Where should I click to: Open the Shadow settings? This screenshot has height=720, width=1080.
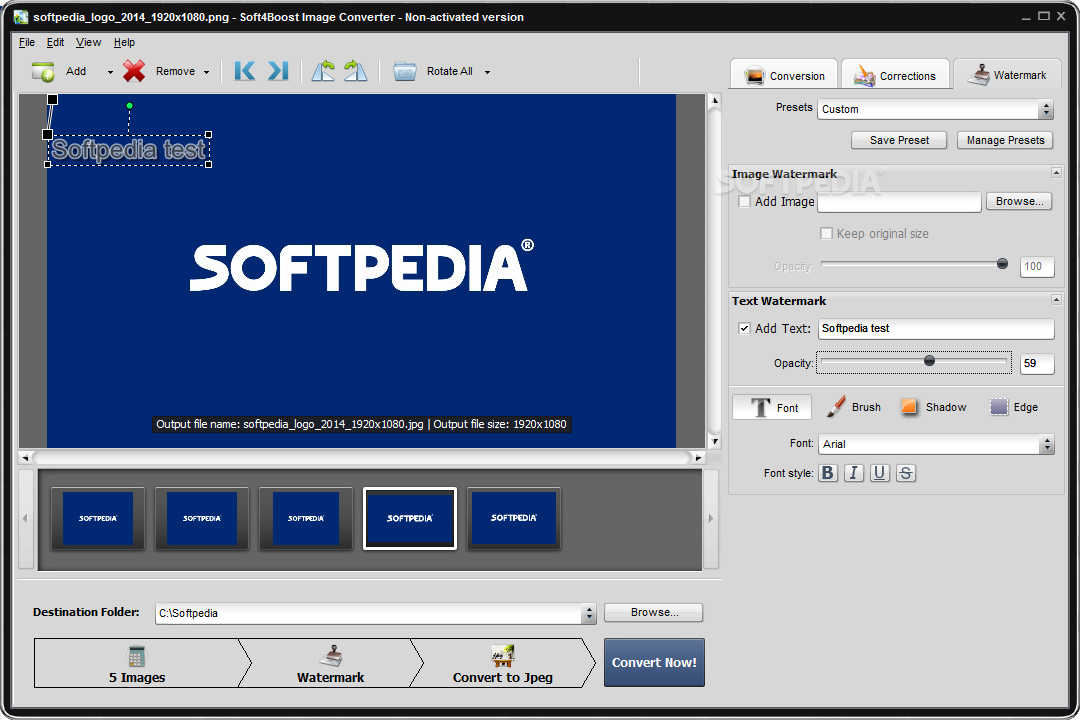(933, 407)
